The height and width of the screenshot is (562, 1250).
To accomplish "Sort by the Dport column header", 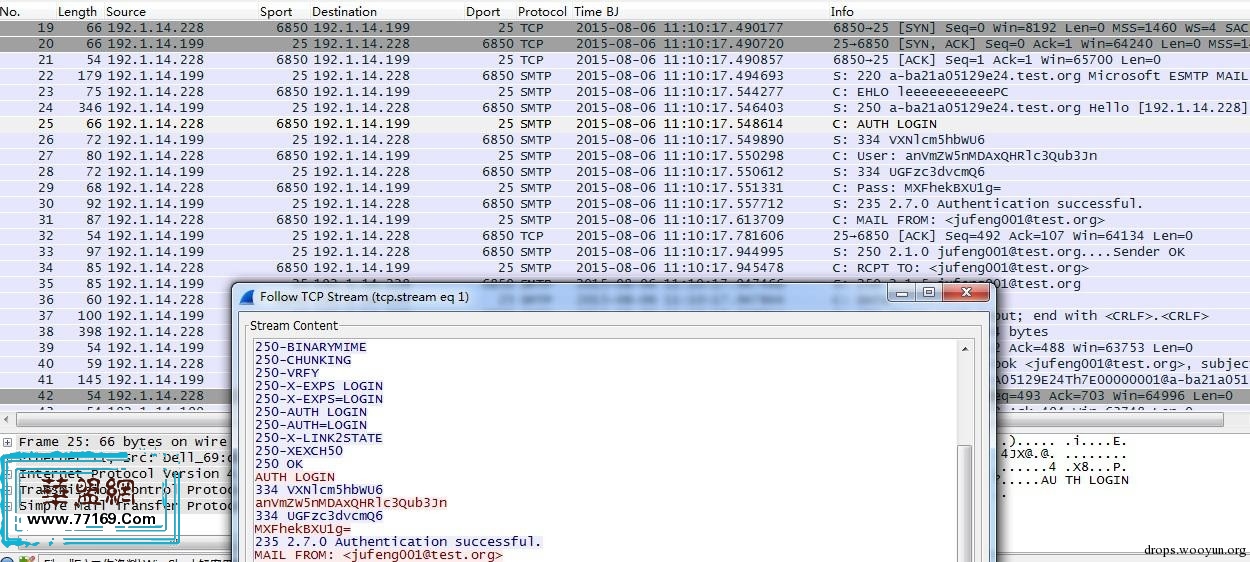I will tap(482, 11).
